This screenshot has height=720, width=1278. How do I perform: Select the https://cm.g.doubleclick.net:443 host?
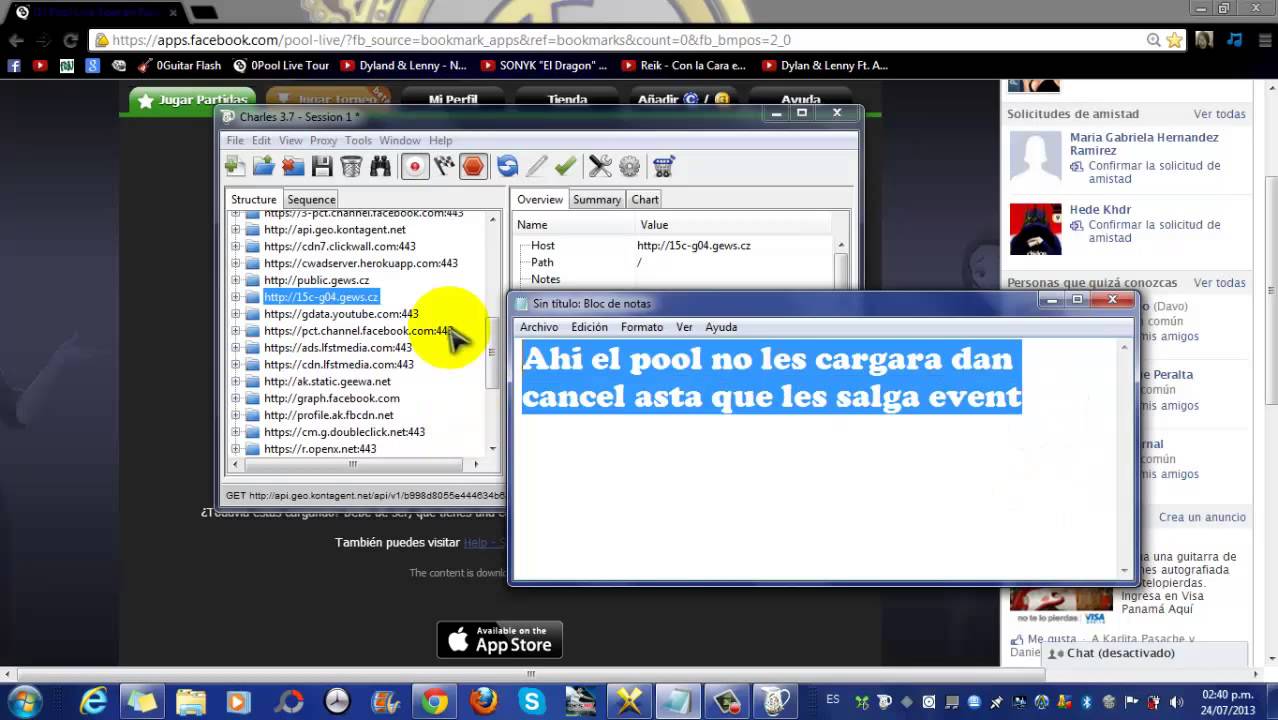(344, 432)
